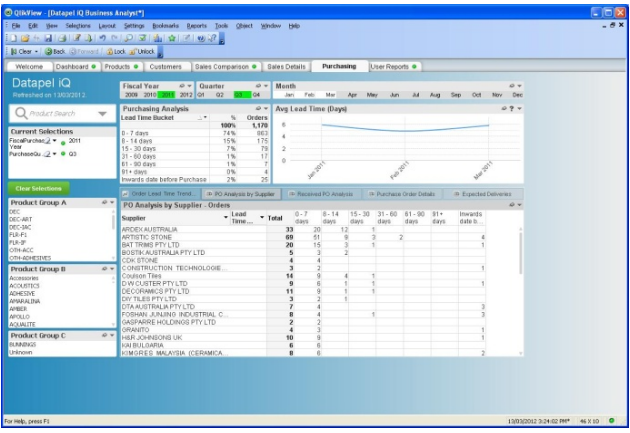Click the Search magnifier toolbar icon
This screenshot has height=433, width=630.
(129, 38)
